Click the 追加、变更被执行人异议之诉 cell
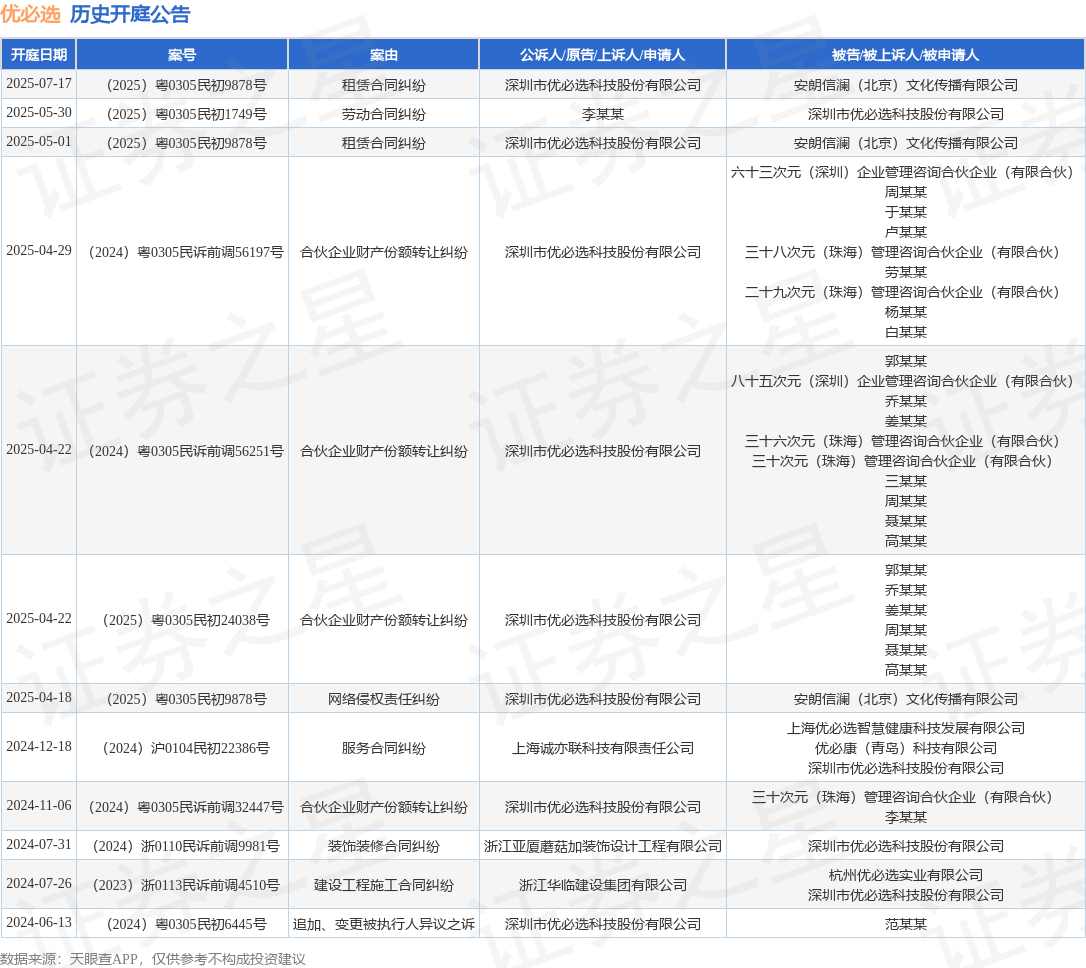This screenshot has width=1086, height=968. (x=384, y=924)
